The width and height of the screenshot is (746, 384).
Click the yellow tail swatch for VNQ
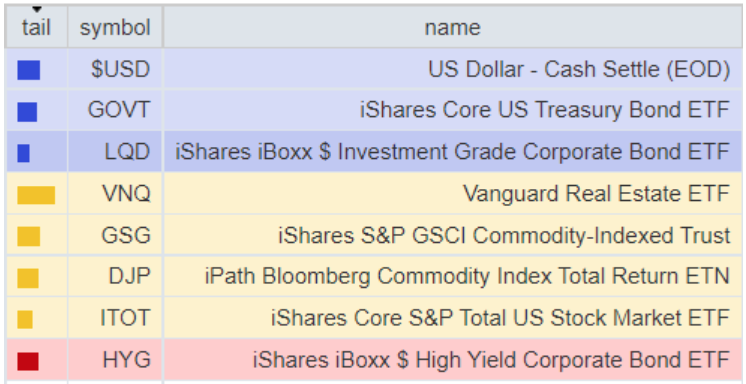[x=36, y=195]
